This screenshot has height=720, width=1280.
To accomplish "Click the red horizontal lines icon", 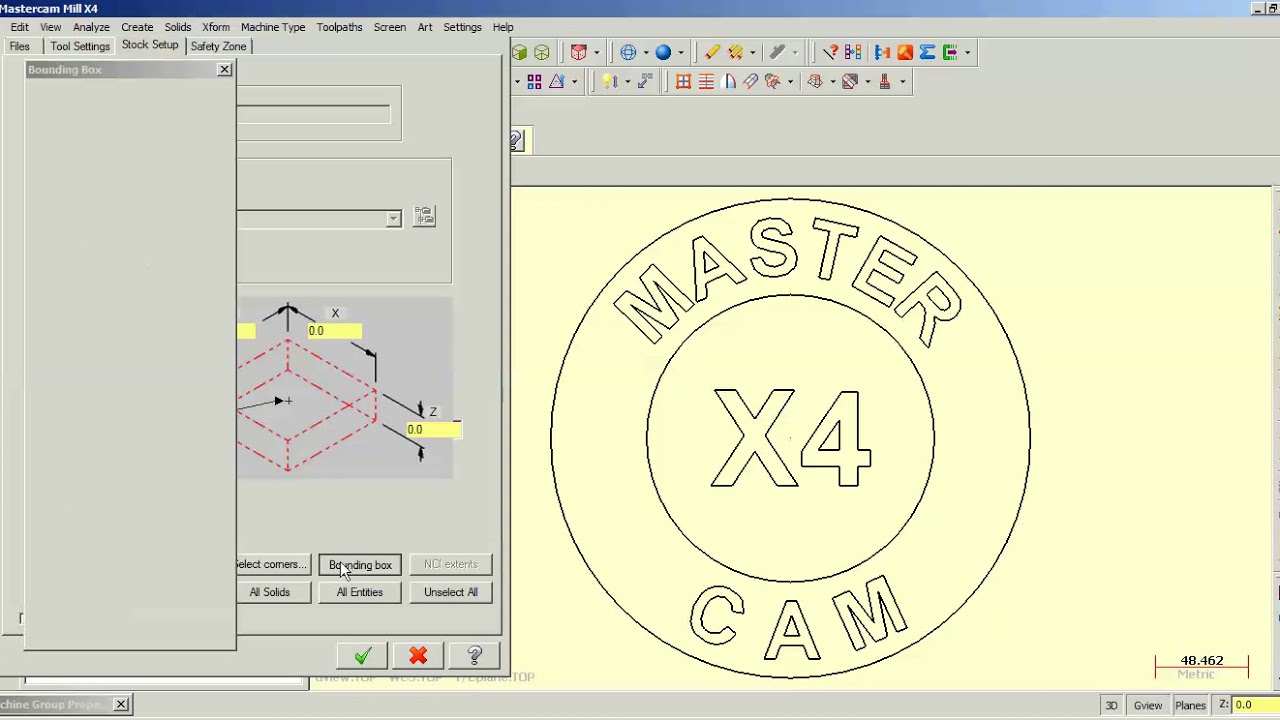I will pyautogui.click(x=706, y=81).
